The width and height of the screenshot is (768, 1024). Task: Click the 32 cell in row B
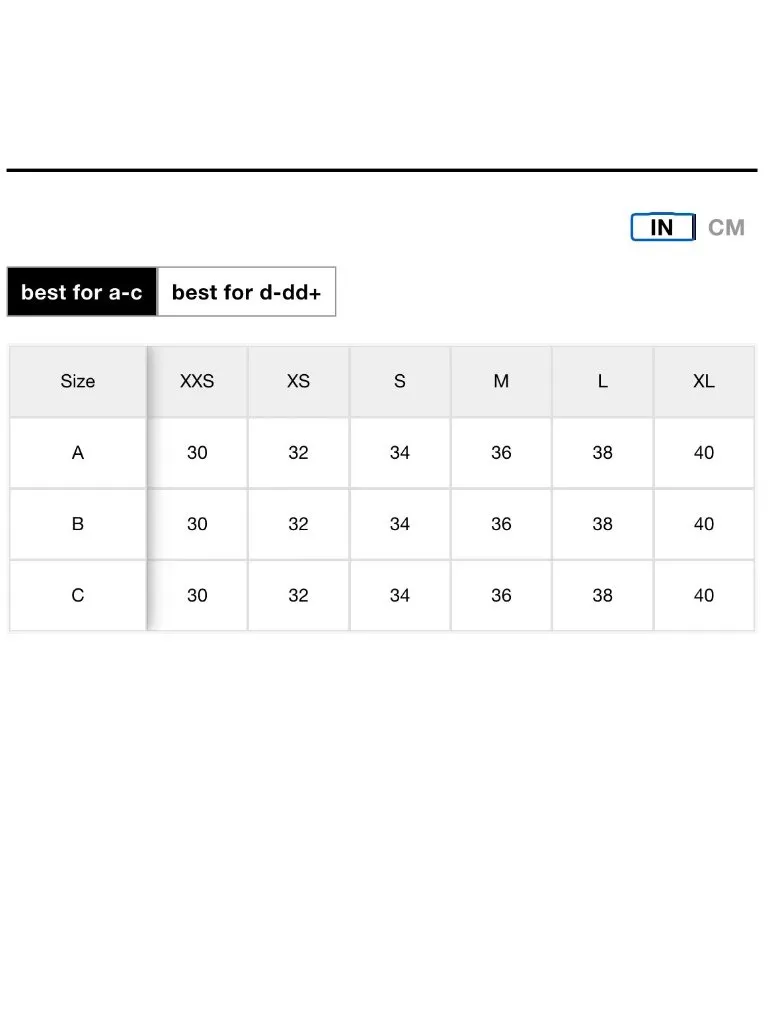(298, 524)
